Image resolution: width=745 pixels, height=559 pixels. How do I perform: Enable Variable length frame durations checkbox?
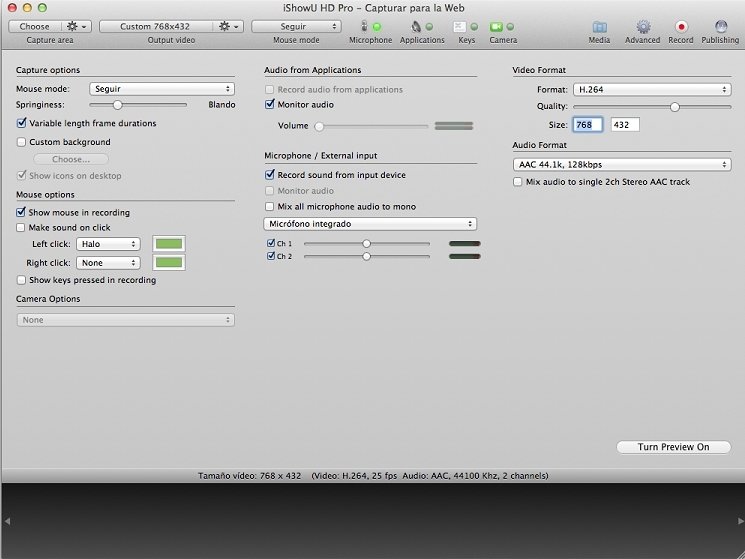point(21,123)
